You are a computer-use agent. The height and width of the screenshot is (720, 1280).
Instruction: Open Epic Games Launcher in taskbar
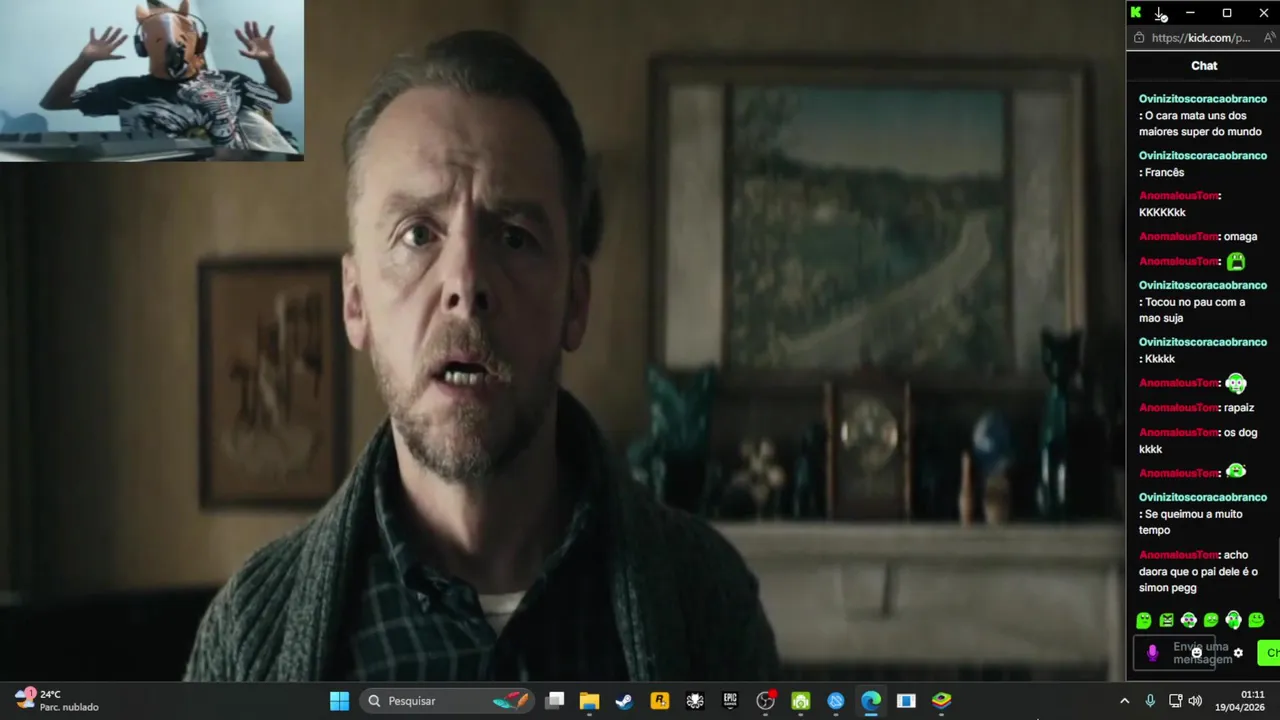click(x=730, y=701)
